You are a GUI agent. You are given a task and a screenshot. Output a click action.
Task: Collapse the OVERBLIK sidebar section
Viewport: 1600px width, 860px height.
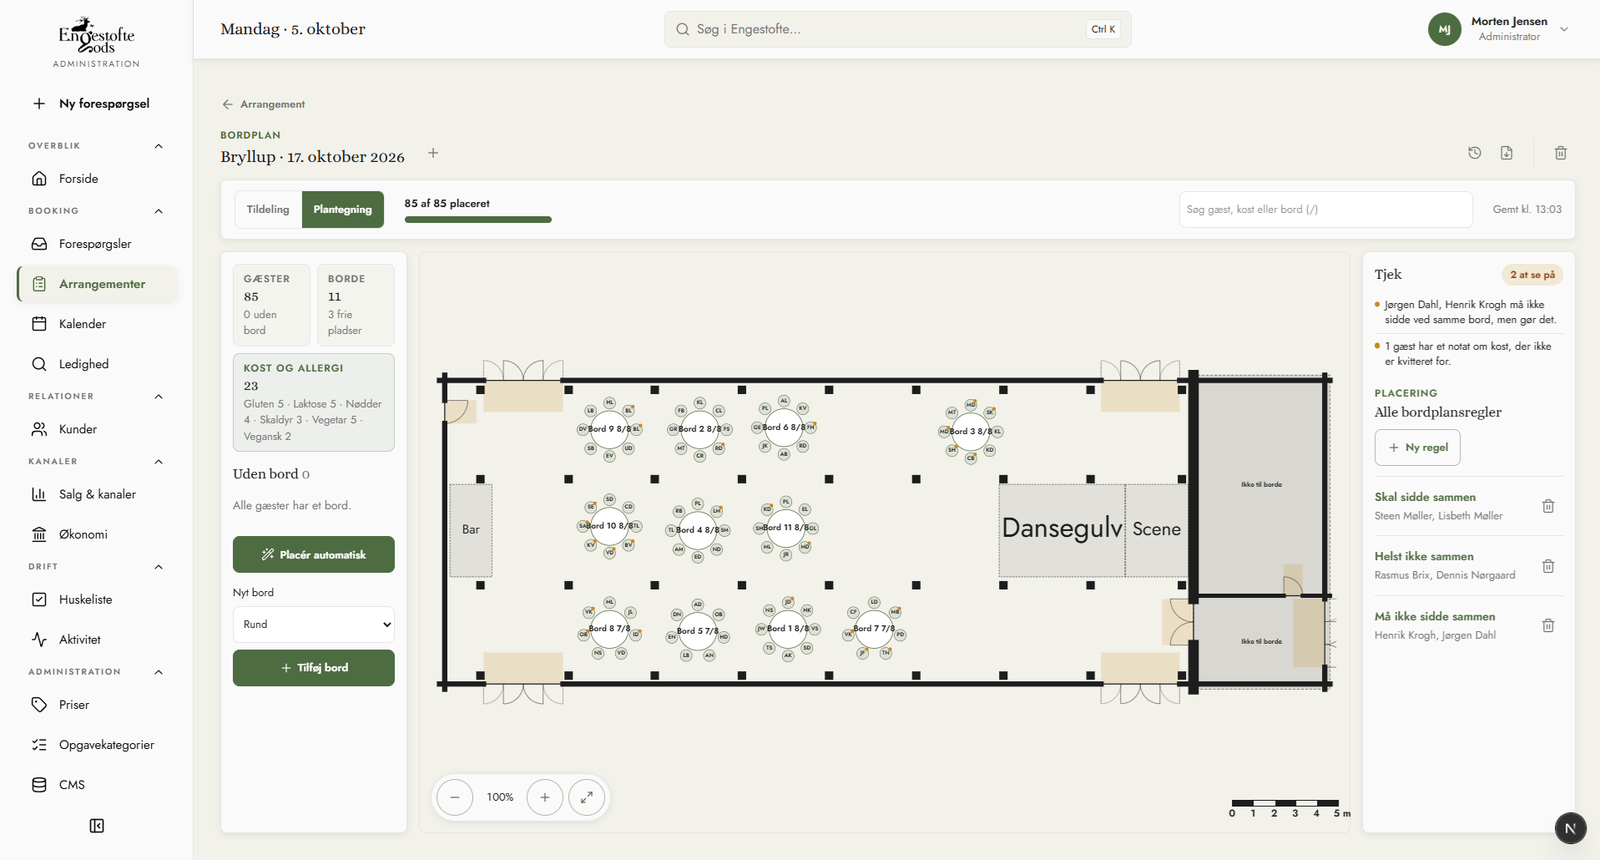tap(158, 146)
